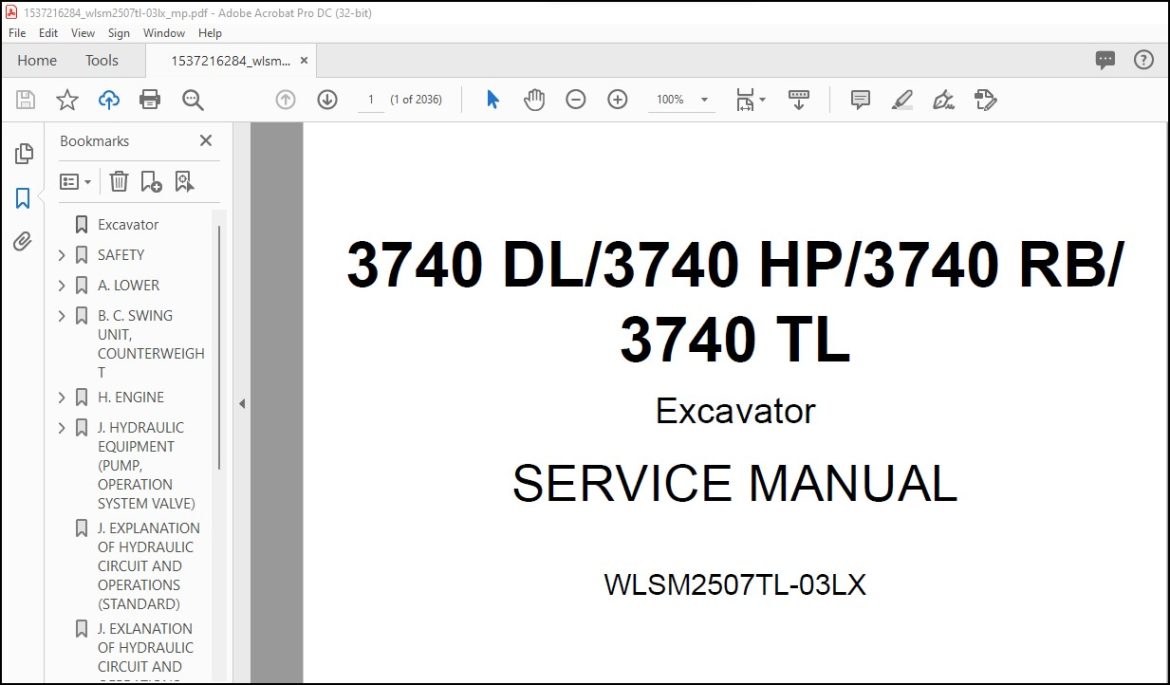The width and height of the screenshot is (1170, 685).
Task: Click the Zoom out minus icon
Action: pos(575,99)
